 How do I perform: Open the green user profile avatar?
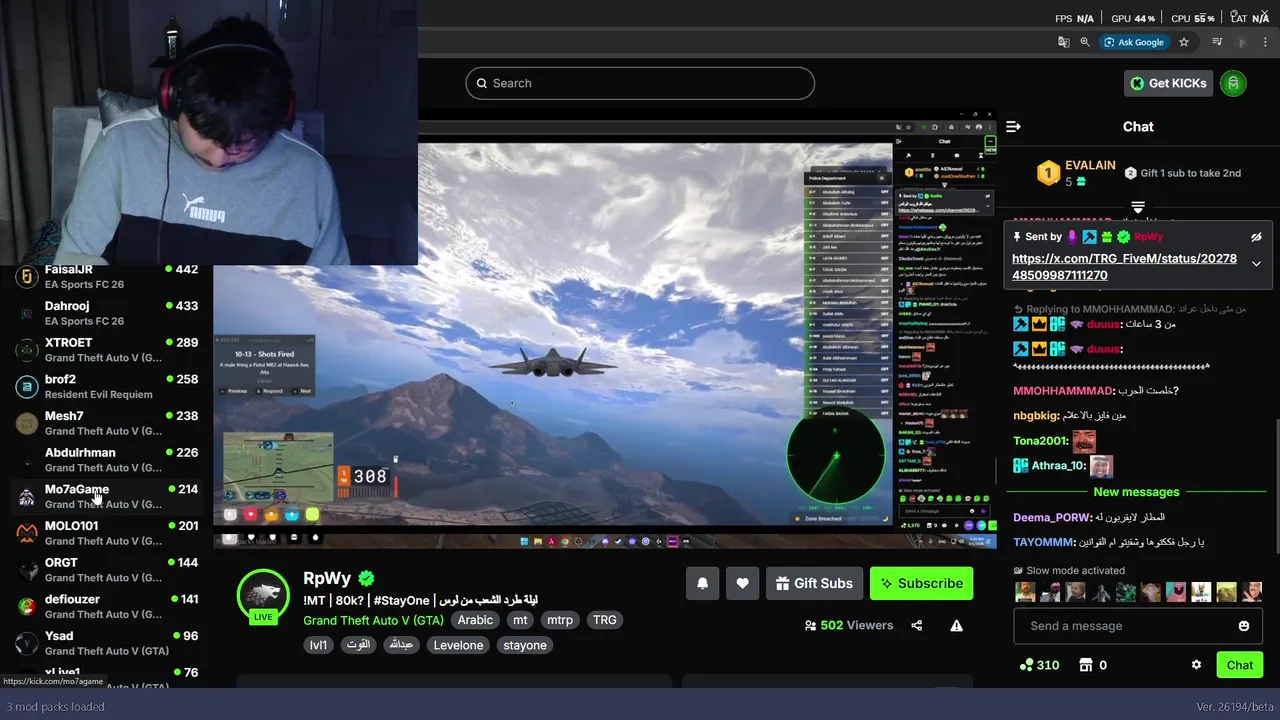[1233, 83]
